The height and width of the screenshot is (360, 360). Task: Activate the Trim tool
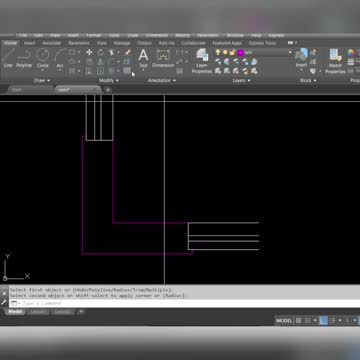[x=111, y=52]
